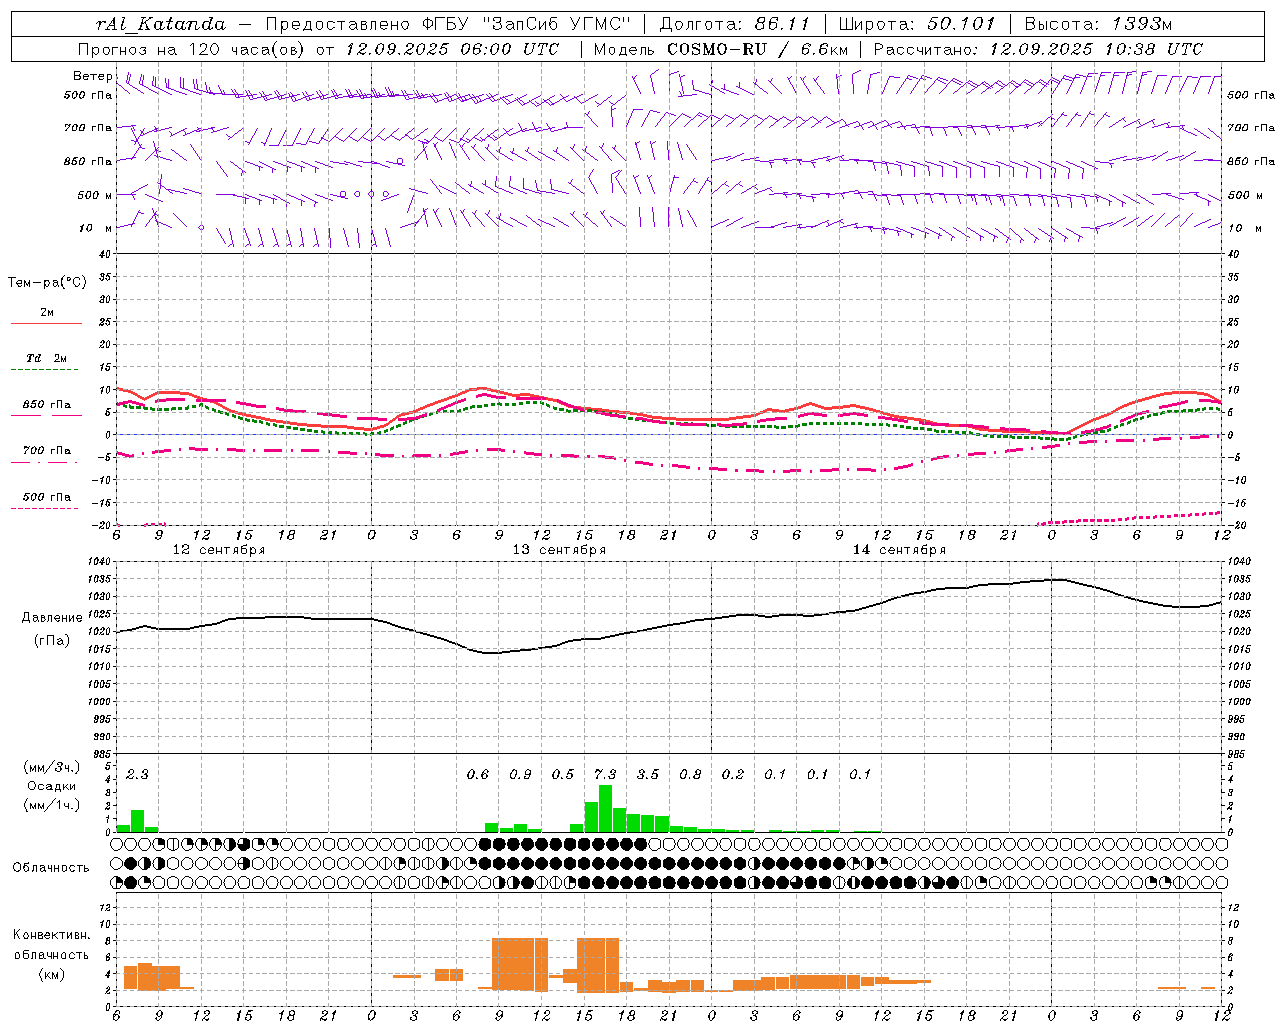Click the Долгота: 86.11 value

click(x=735, y=24)
